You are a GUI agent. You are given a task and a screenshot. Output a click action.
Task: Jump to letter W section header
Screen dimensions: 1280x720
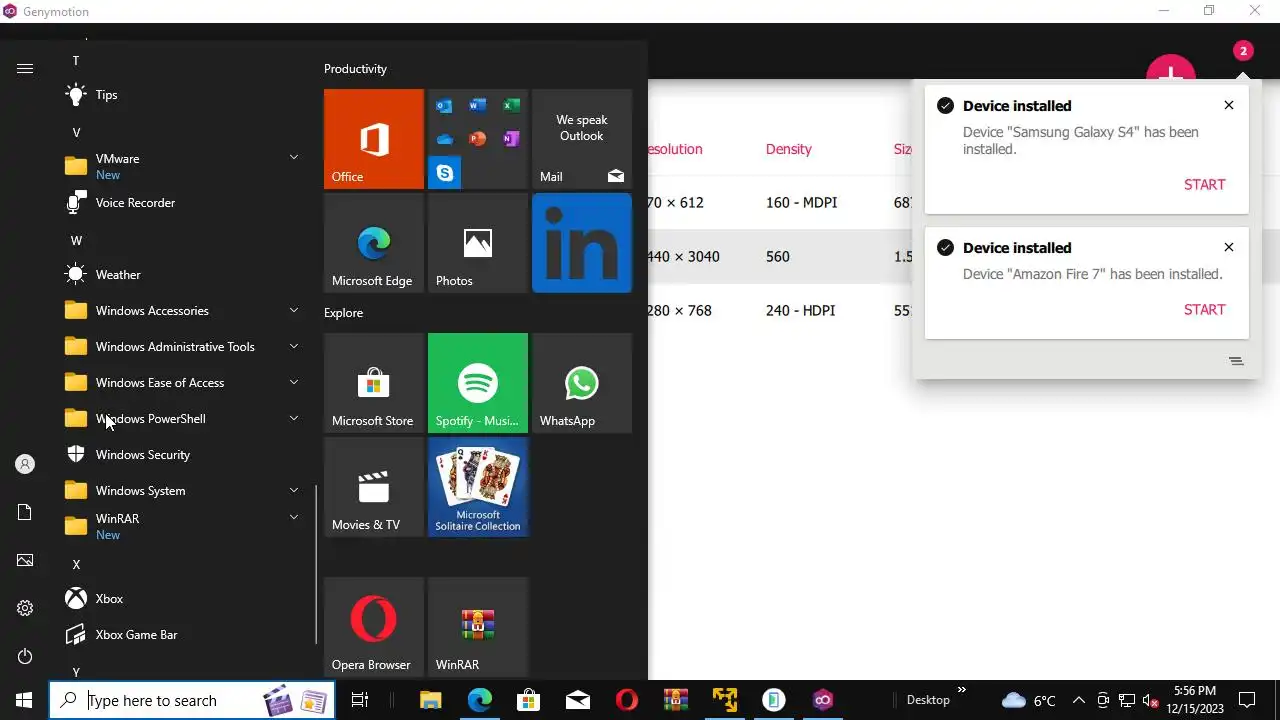pyautogui.click(x=76, y=241)
